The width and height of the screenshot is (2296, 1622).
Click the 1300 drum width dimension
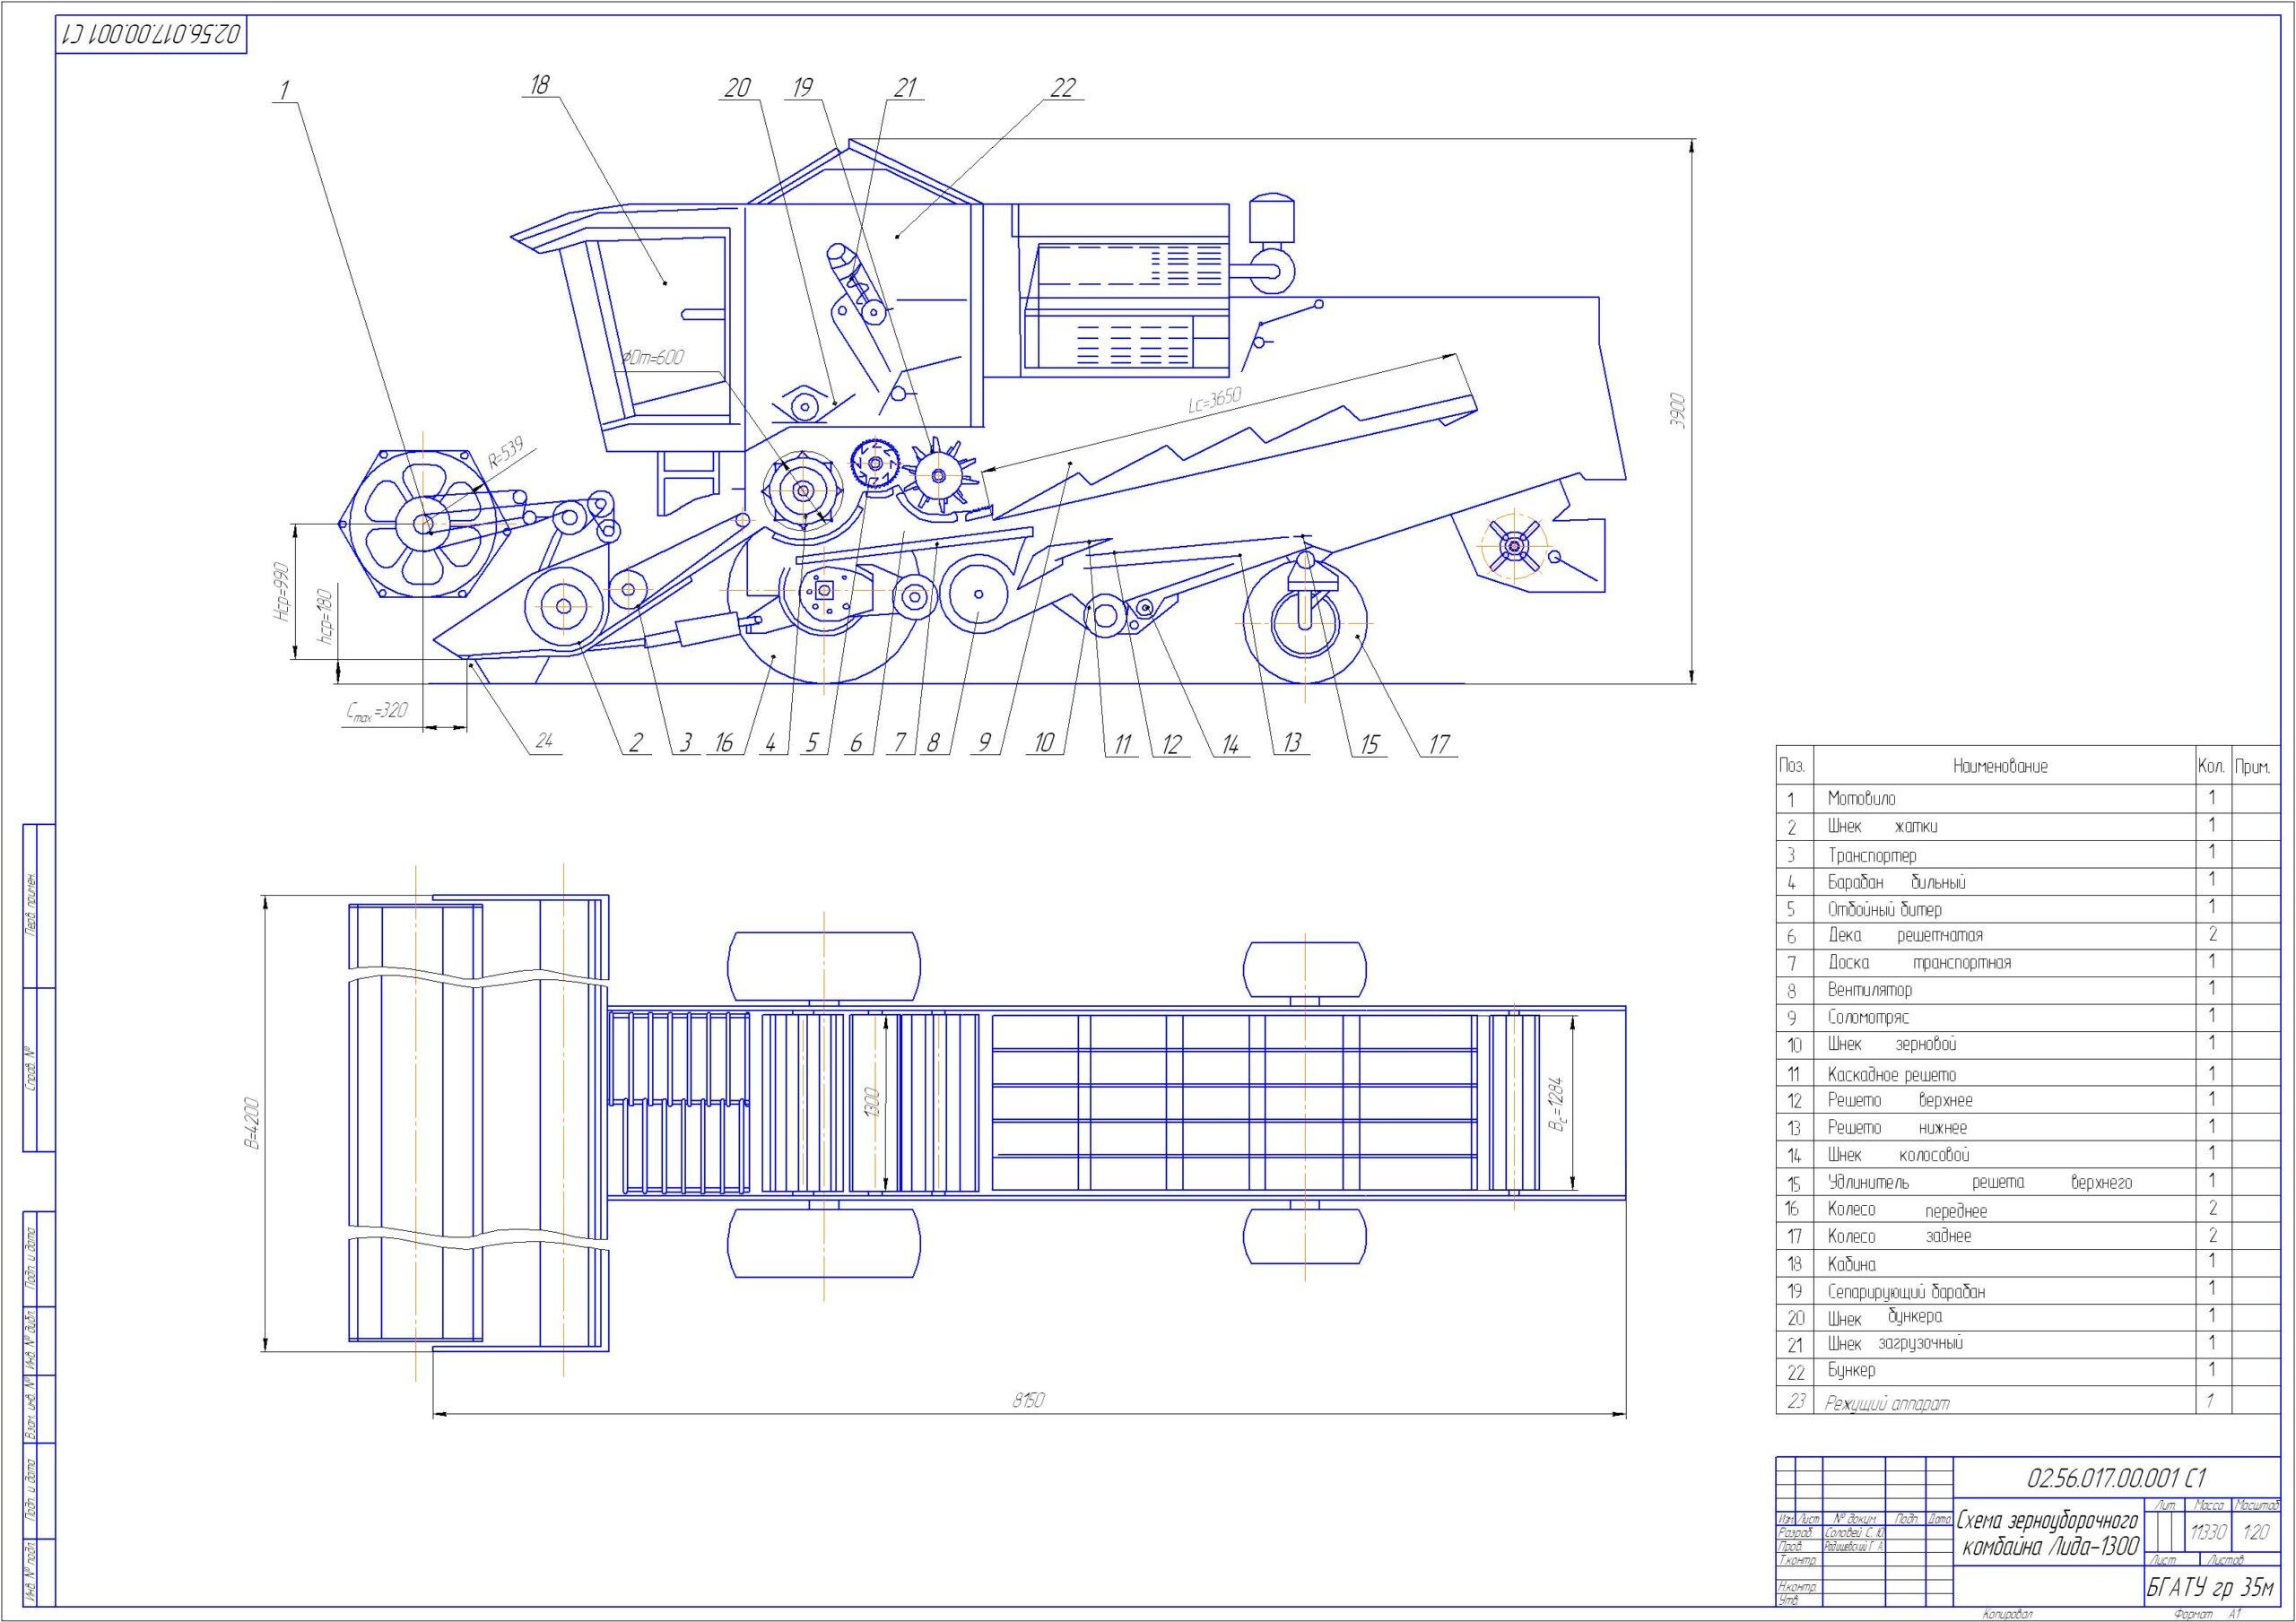pos(871,1102)
